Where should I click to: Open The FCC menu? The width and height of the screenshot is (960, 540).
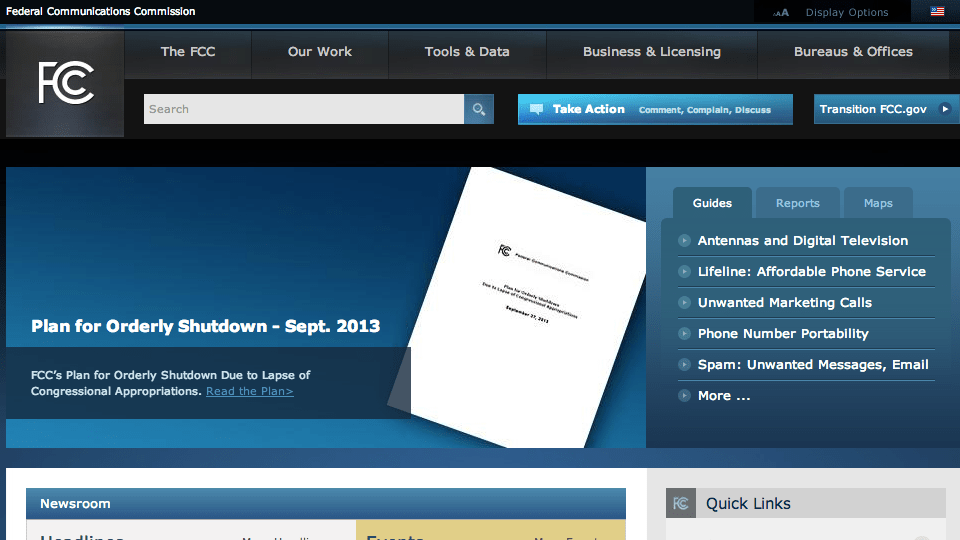click(x=188, y=52)
